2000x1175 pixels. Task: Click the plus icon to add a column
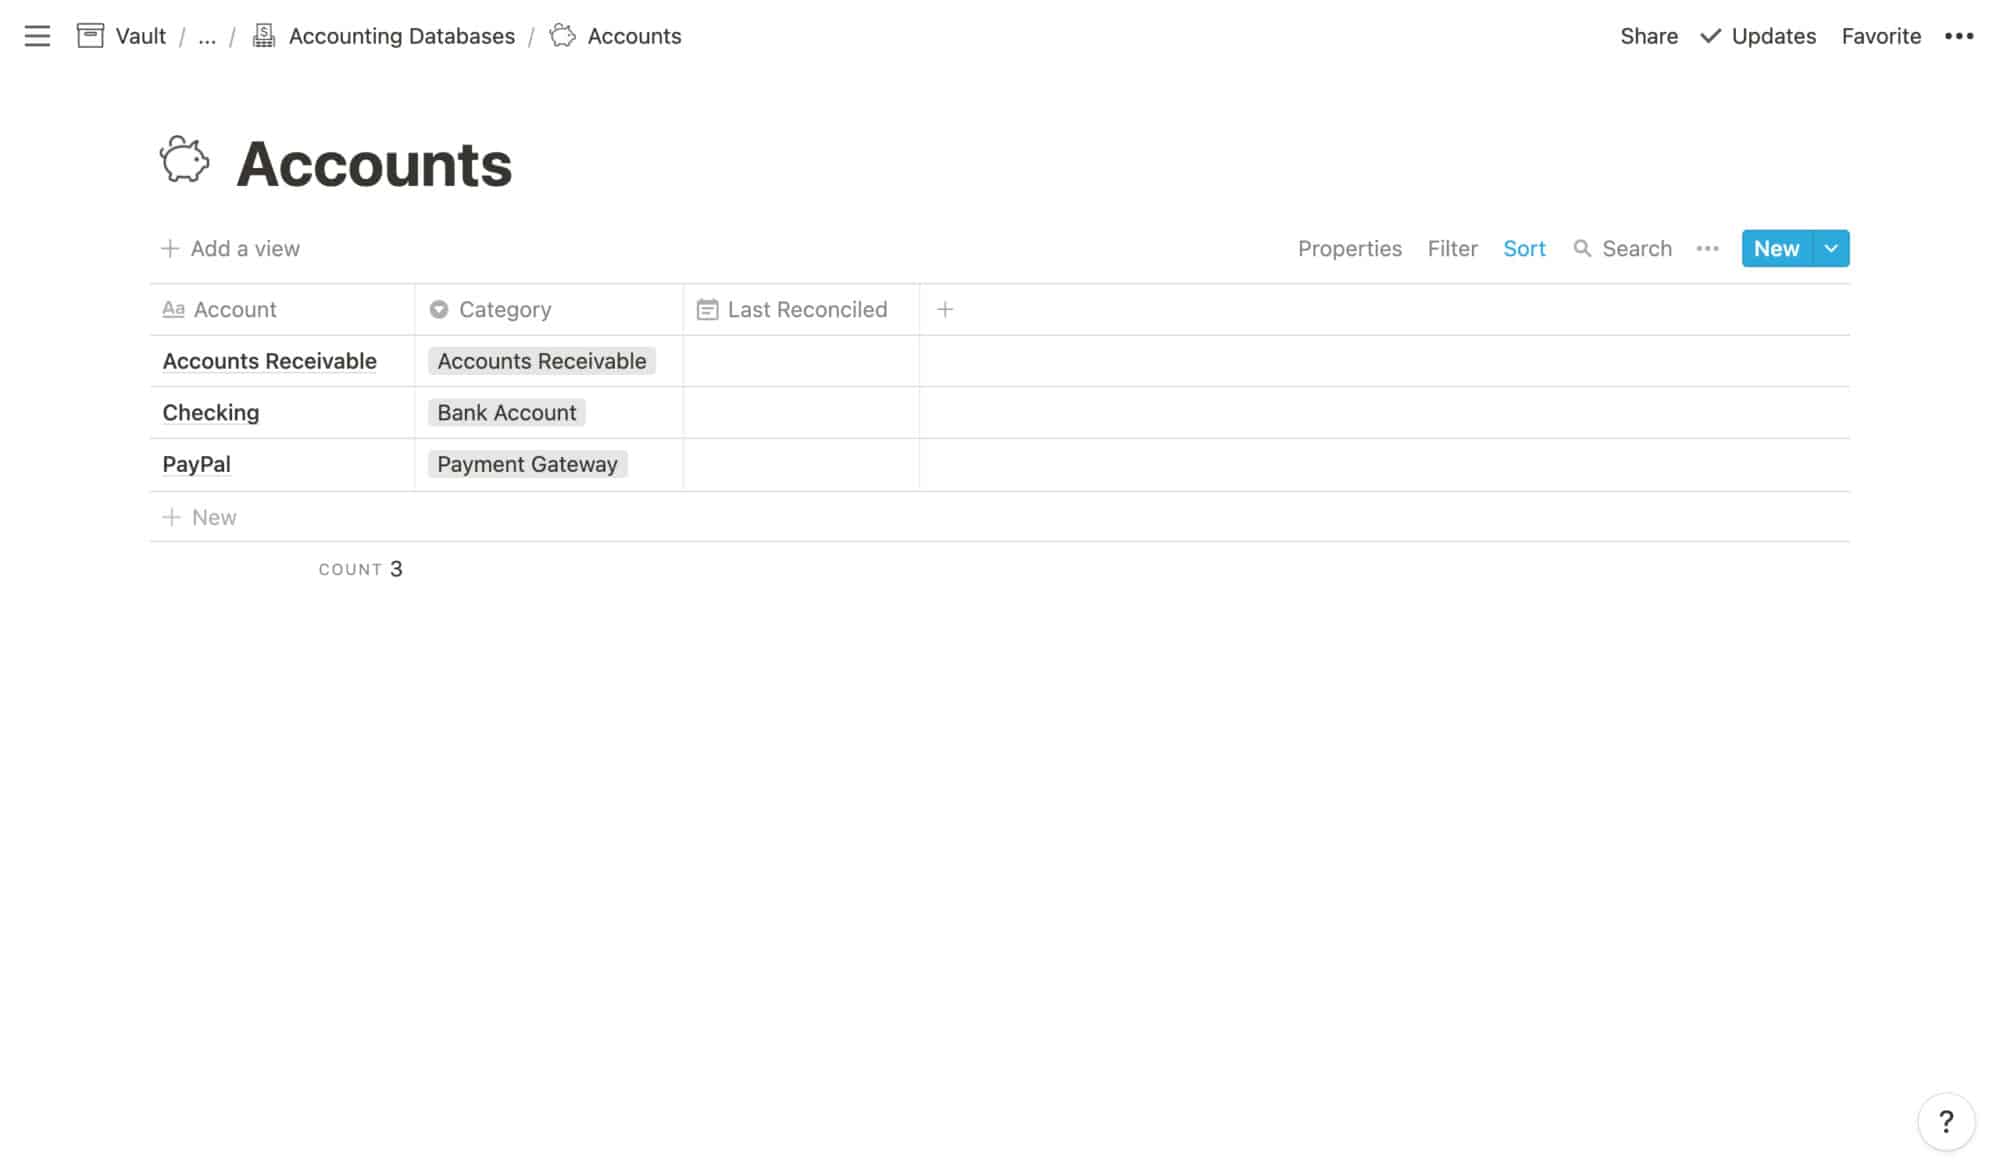pos(944,310)
